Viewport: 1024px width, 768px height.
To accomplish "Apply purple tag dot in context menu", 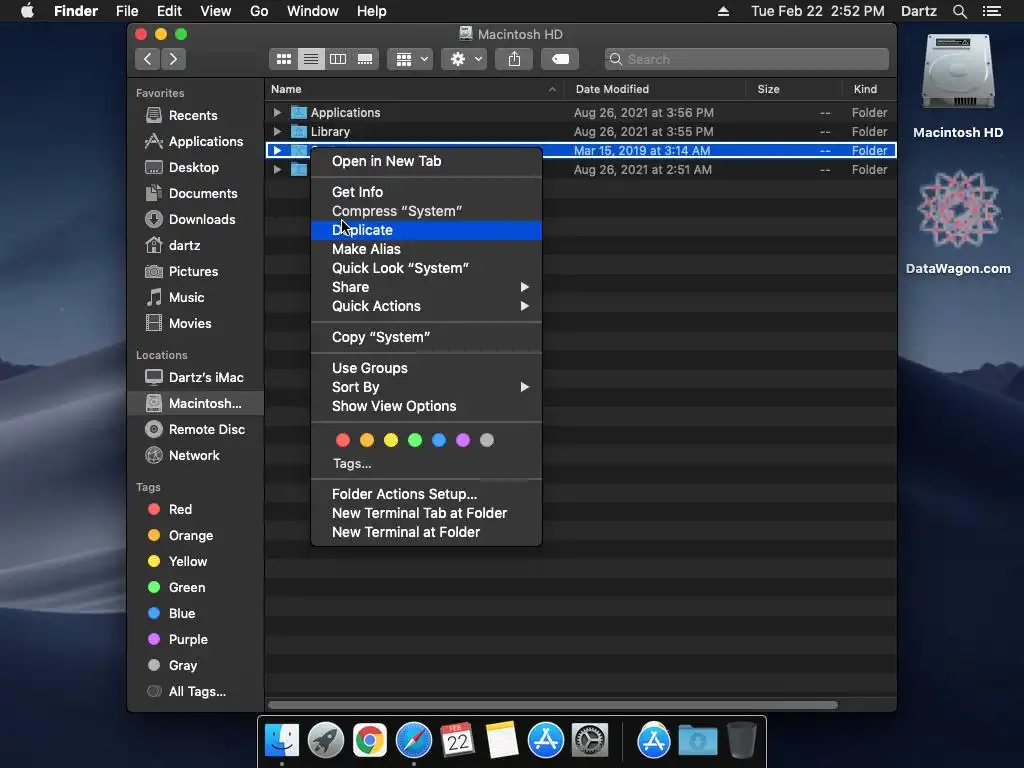I will point(463,440).
